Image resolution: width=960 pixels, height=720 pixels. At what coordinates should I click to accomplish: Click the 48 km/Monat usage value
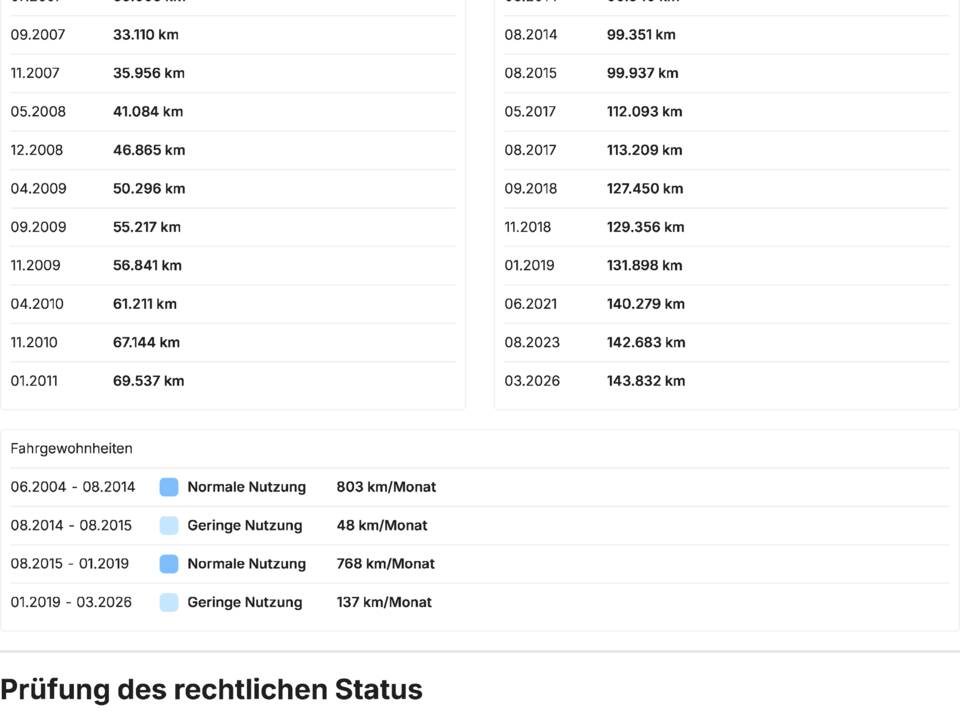click(381, 525)
